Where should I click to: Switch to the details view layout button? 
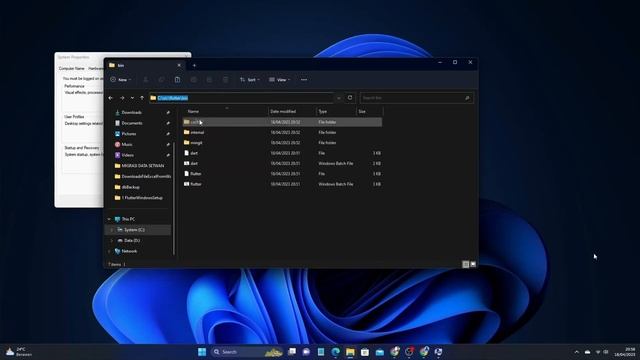coord(465,264)
